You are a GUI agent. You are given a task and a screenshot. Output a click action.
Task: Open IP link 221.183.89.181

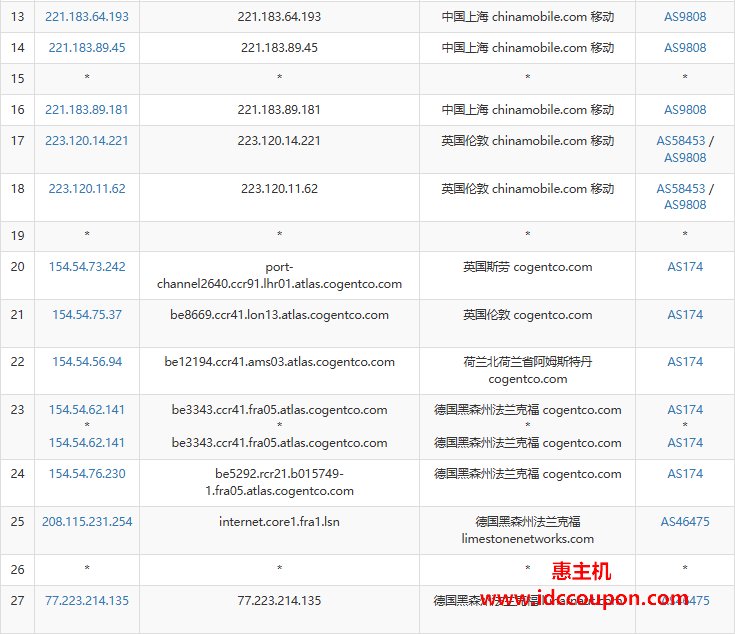pyautogui.click(x=87, y=110)
